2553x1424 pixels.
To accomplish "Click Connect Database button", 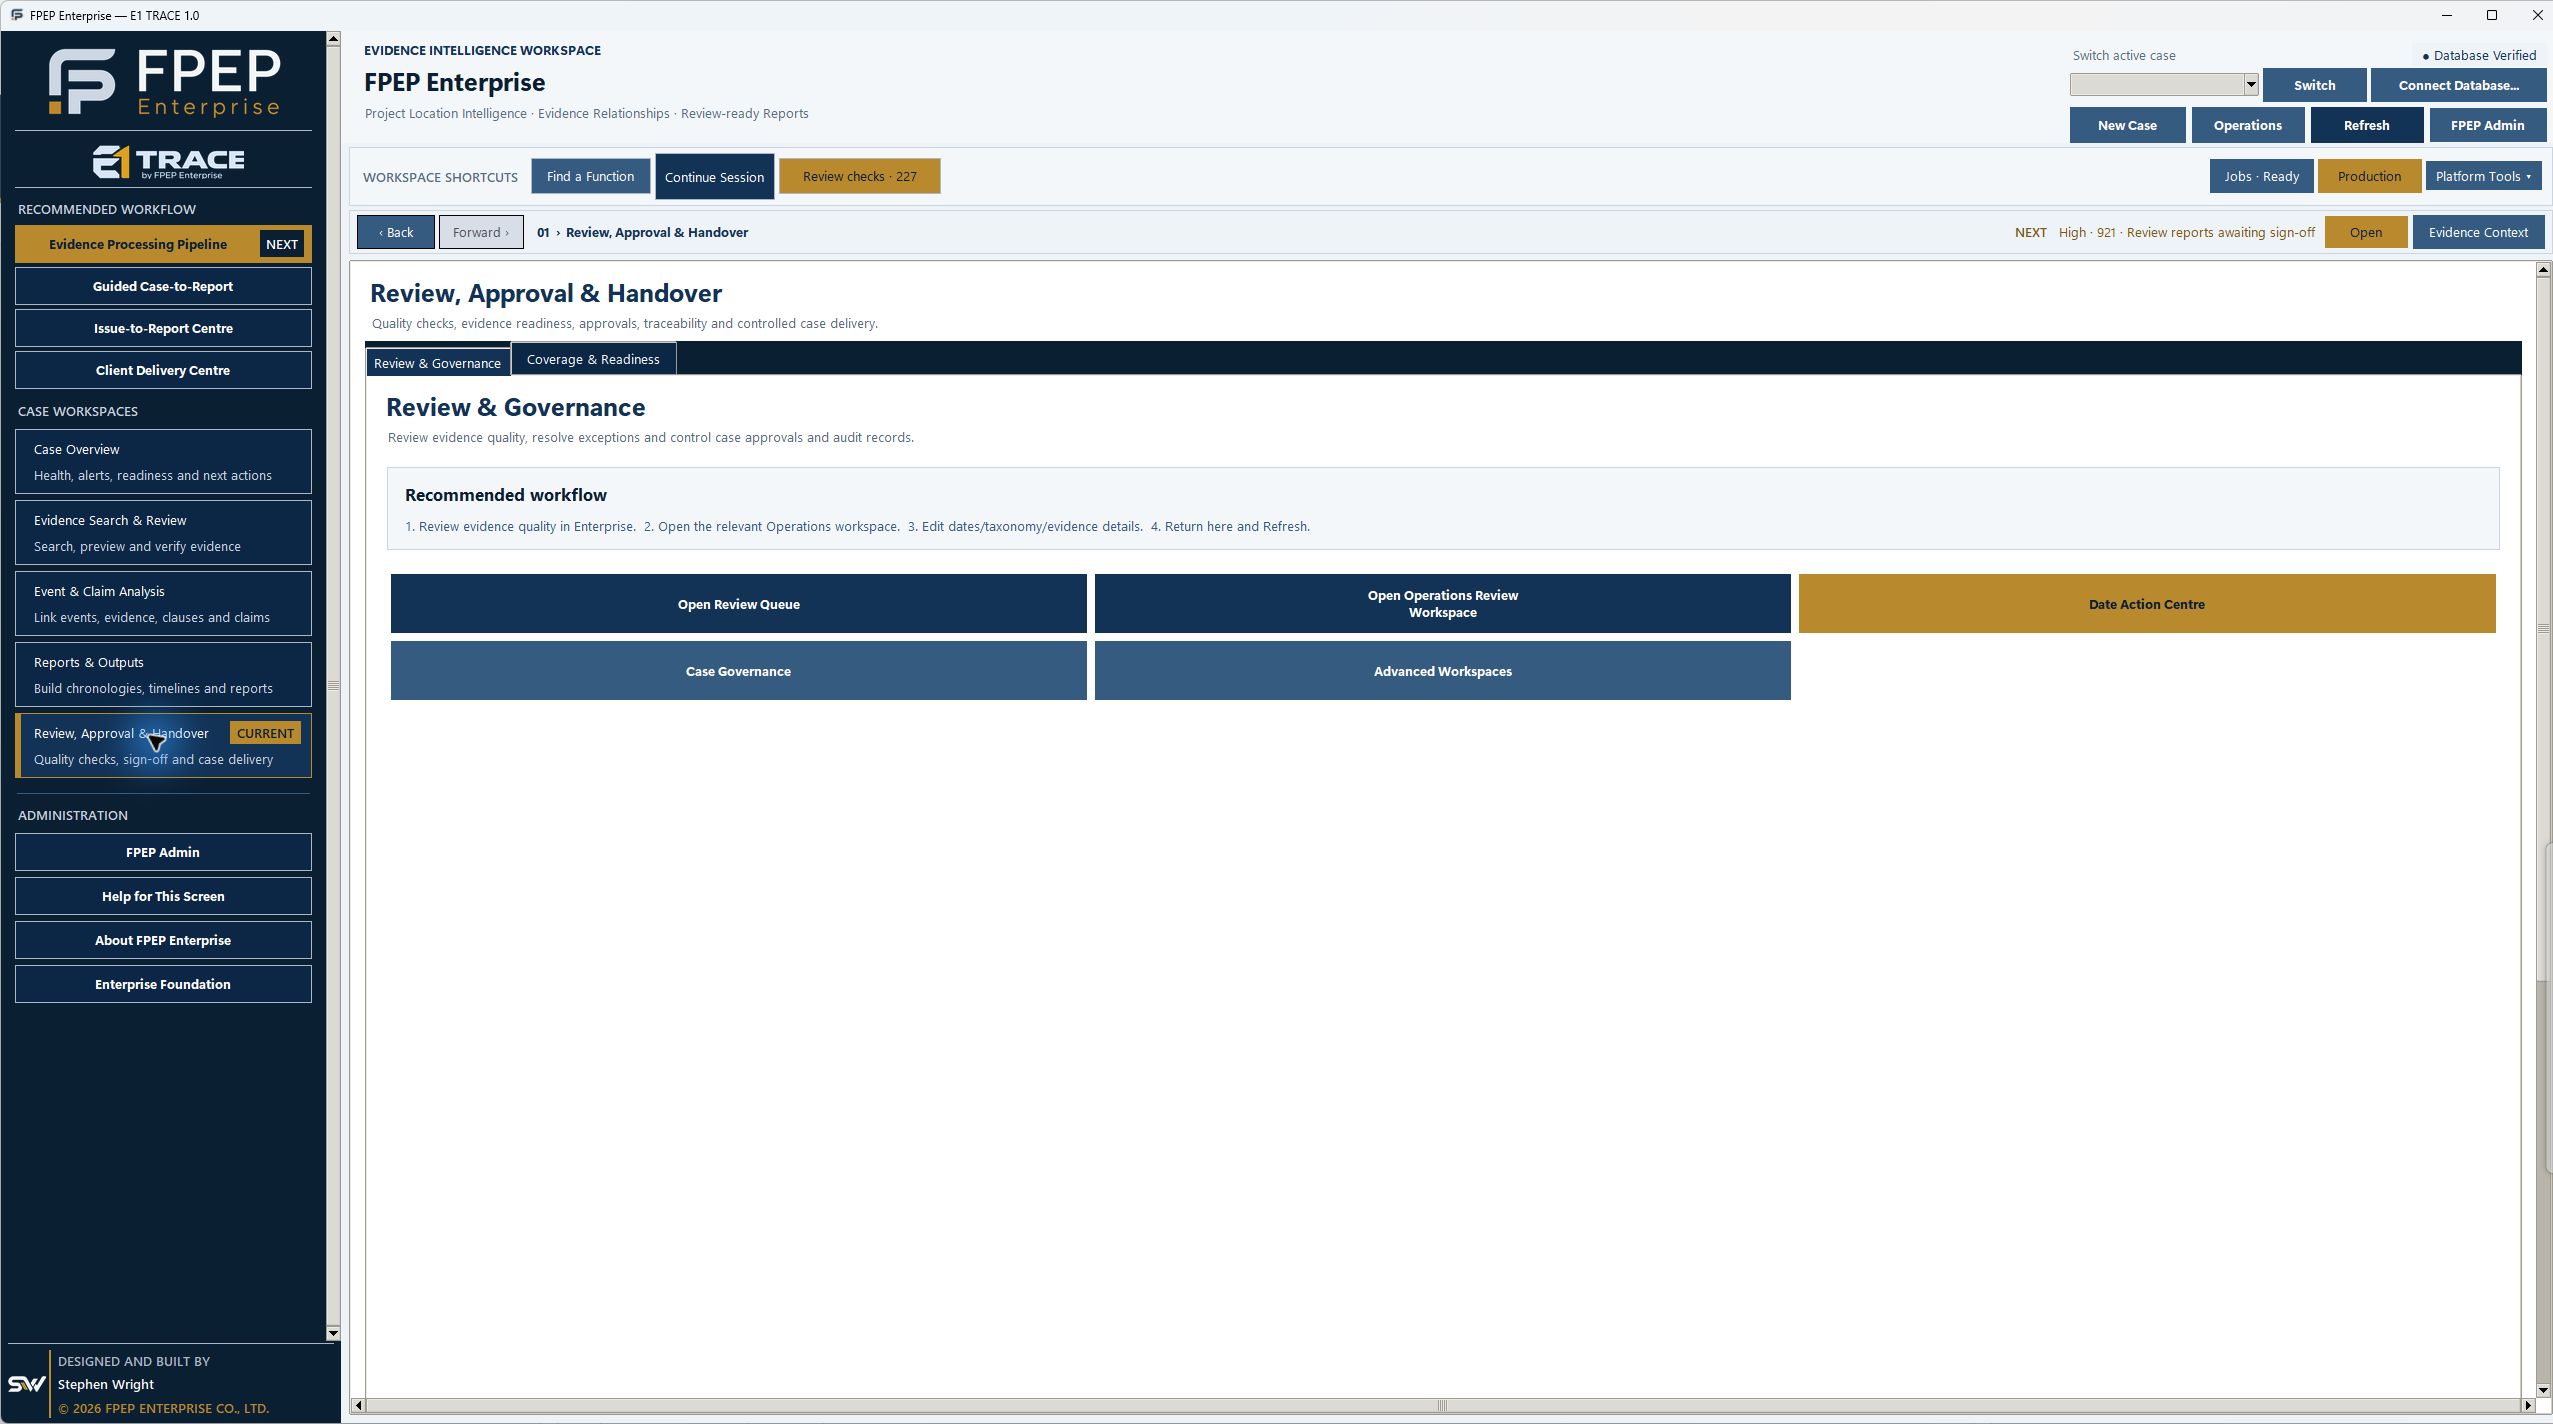I will pos(2458,85).
